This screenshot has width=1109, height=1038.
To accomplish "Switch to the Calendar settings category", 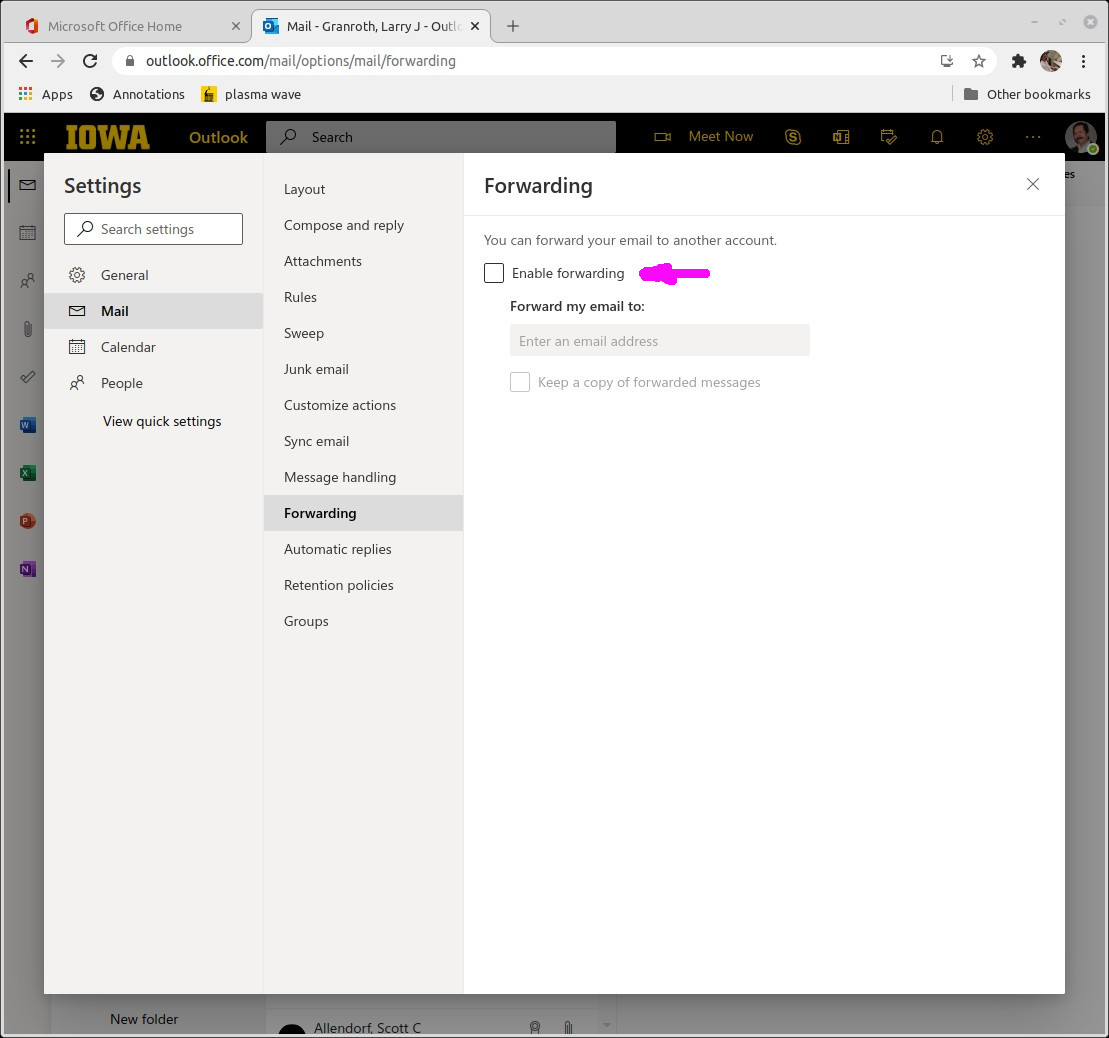I will click(x=128, y=347).
